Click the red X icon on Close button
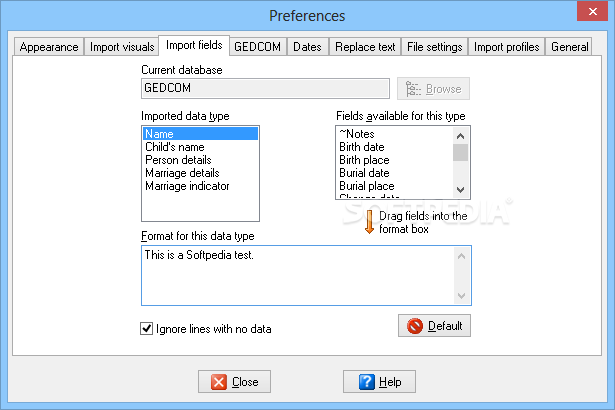 [x=219, y=382]
